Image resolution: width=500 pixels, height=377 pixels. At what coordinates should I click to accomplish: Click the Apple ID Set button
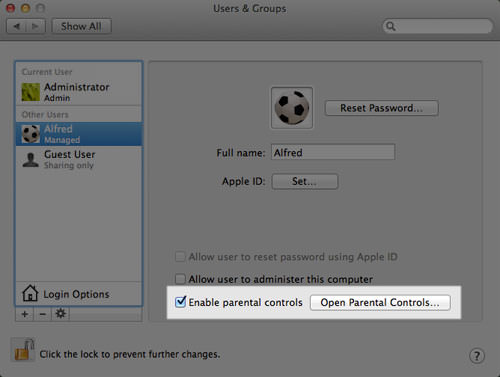coord(305,182)
